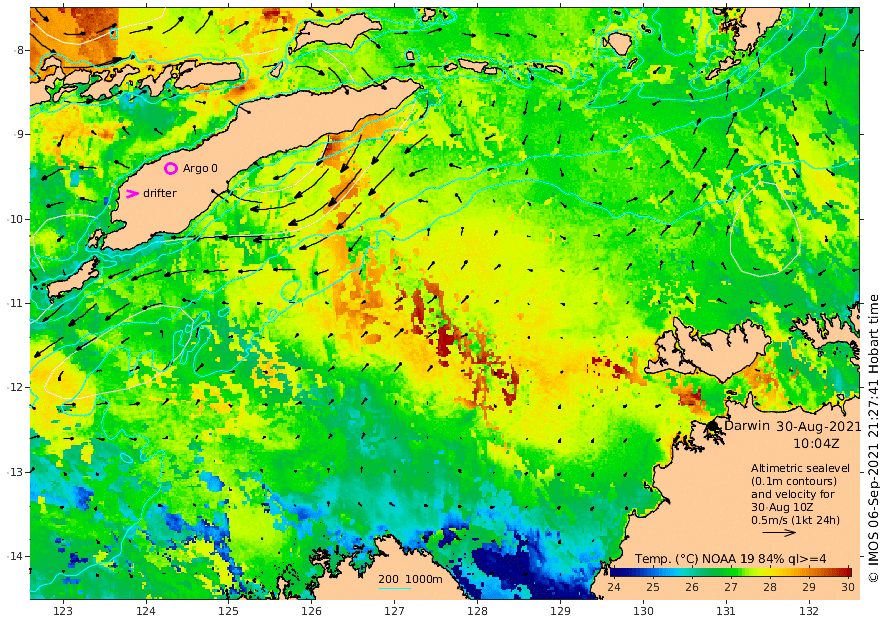Click the '25' color bar tick label
This screenshot has height=630, width=880.
click(x=653, y=587)
